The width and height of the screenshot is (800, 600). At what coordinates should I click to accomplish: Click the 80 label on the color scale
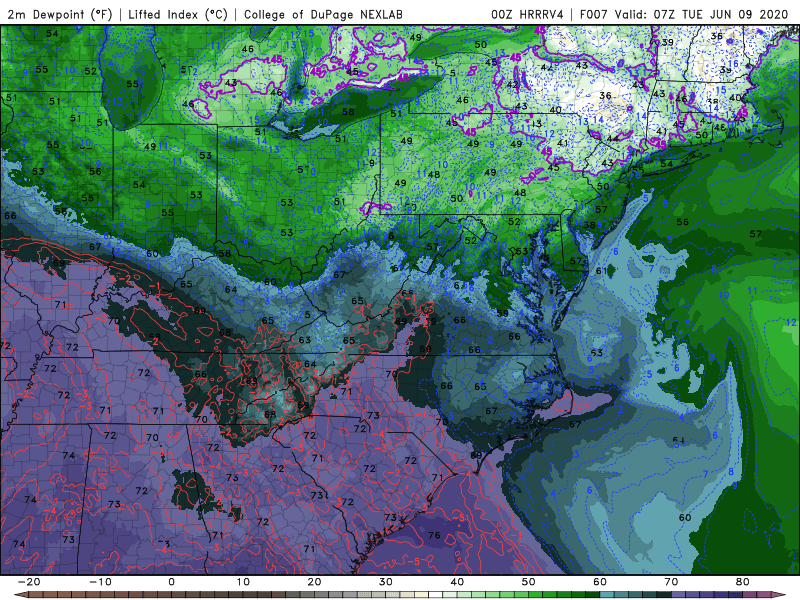click(743, 582)
